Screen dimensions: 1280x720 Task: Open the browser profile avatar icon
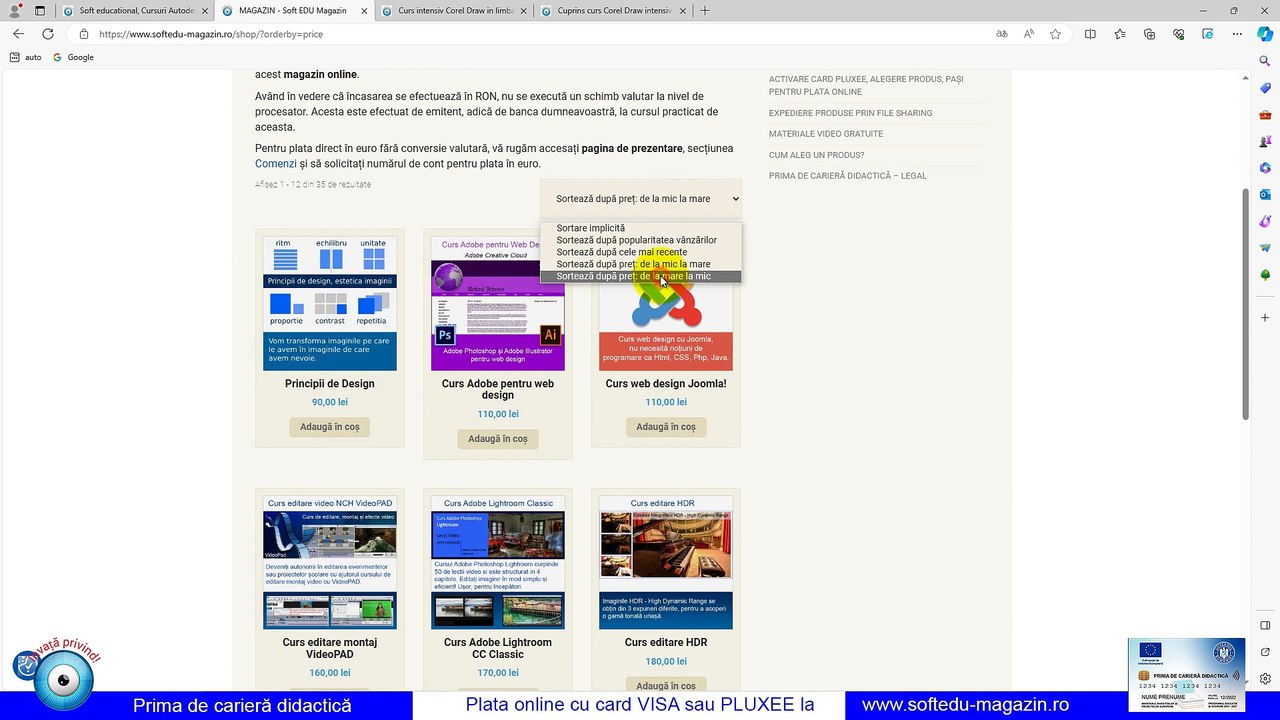tap(14, 11)
